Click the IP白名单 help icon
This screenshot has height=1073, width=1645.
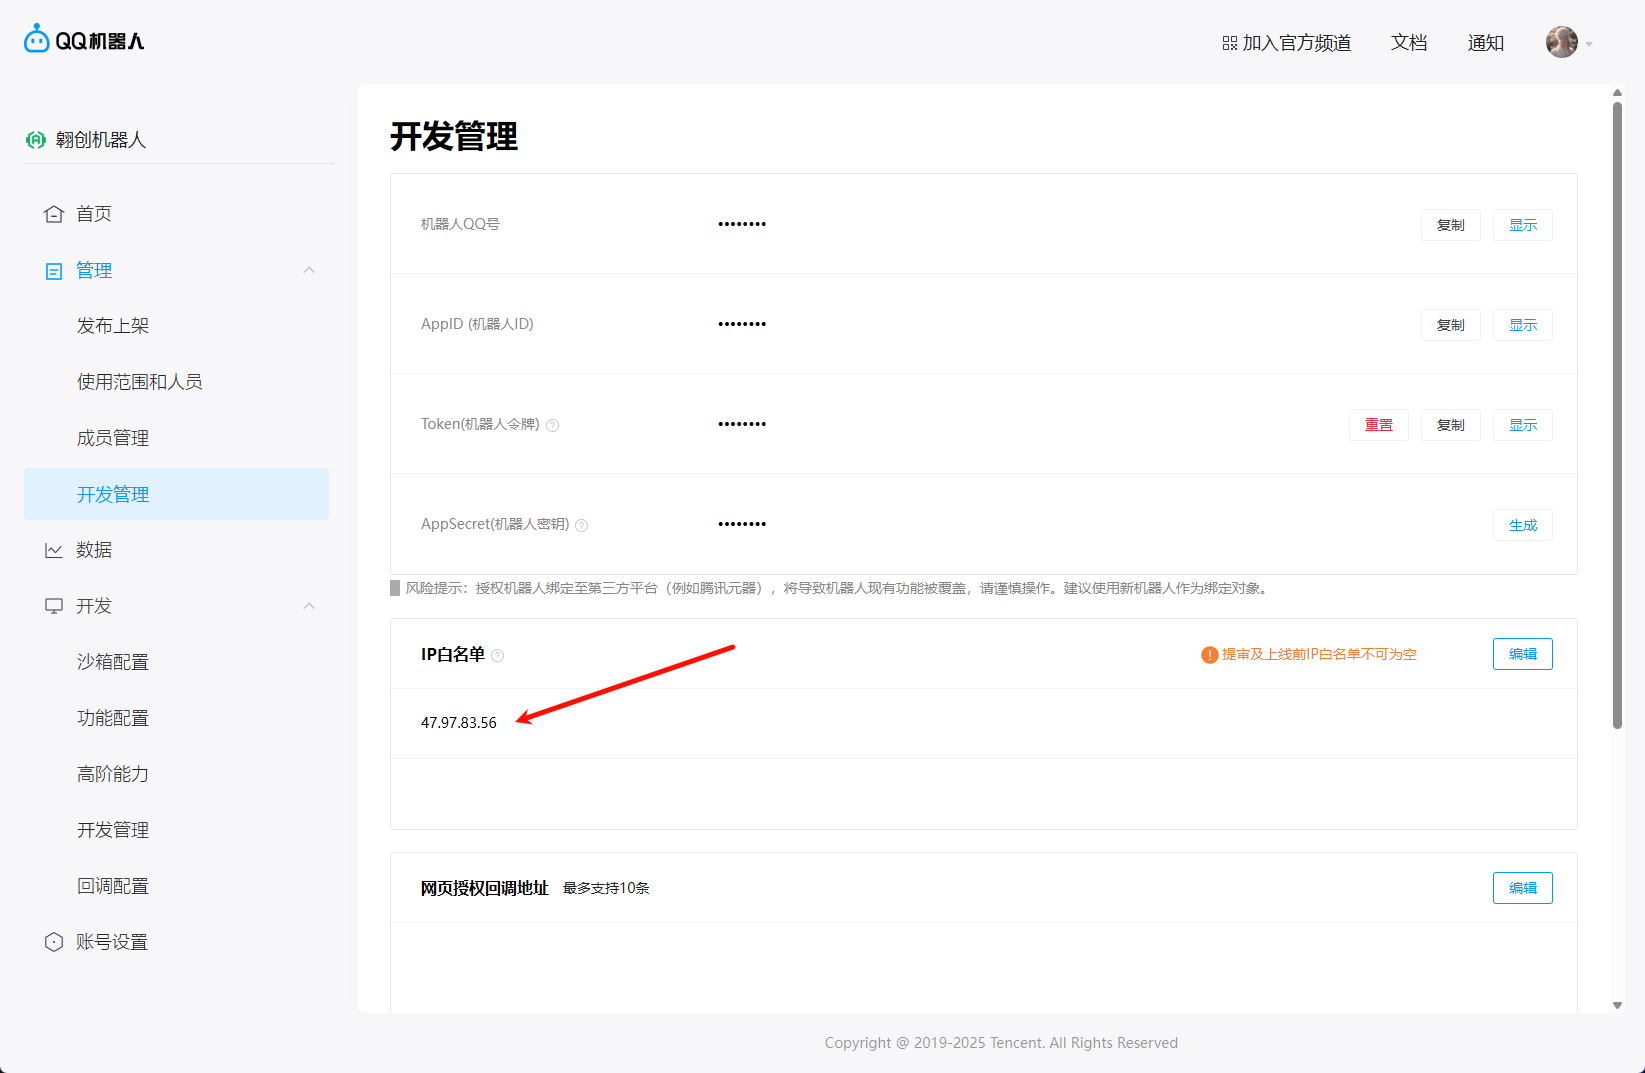point(498,656)
